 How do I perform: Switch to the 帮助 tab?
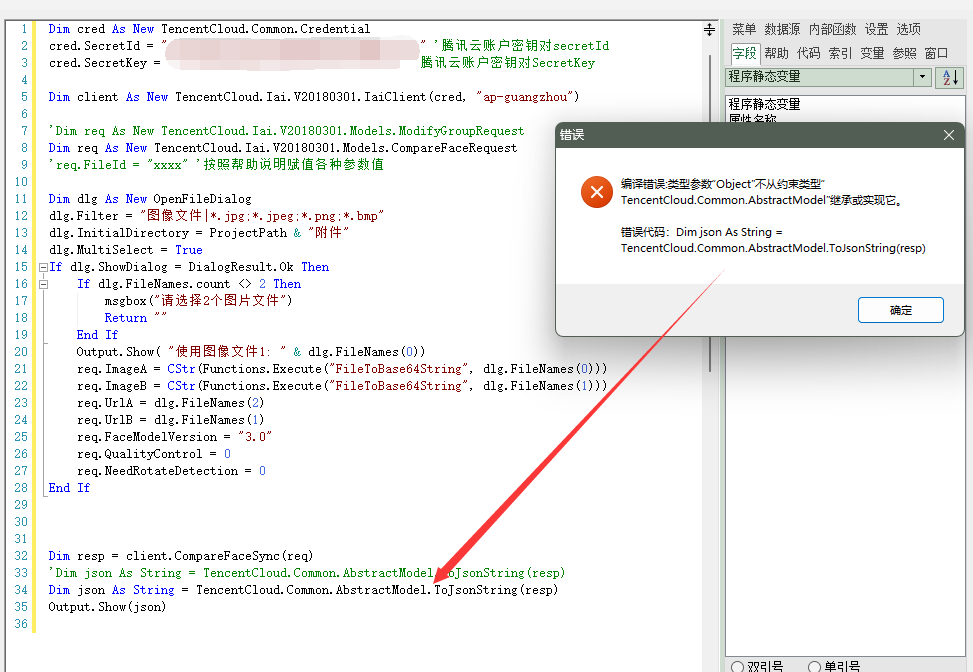(776, 53)
